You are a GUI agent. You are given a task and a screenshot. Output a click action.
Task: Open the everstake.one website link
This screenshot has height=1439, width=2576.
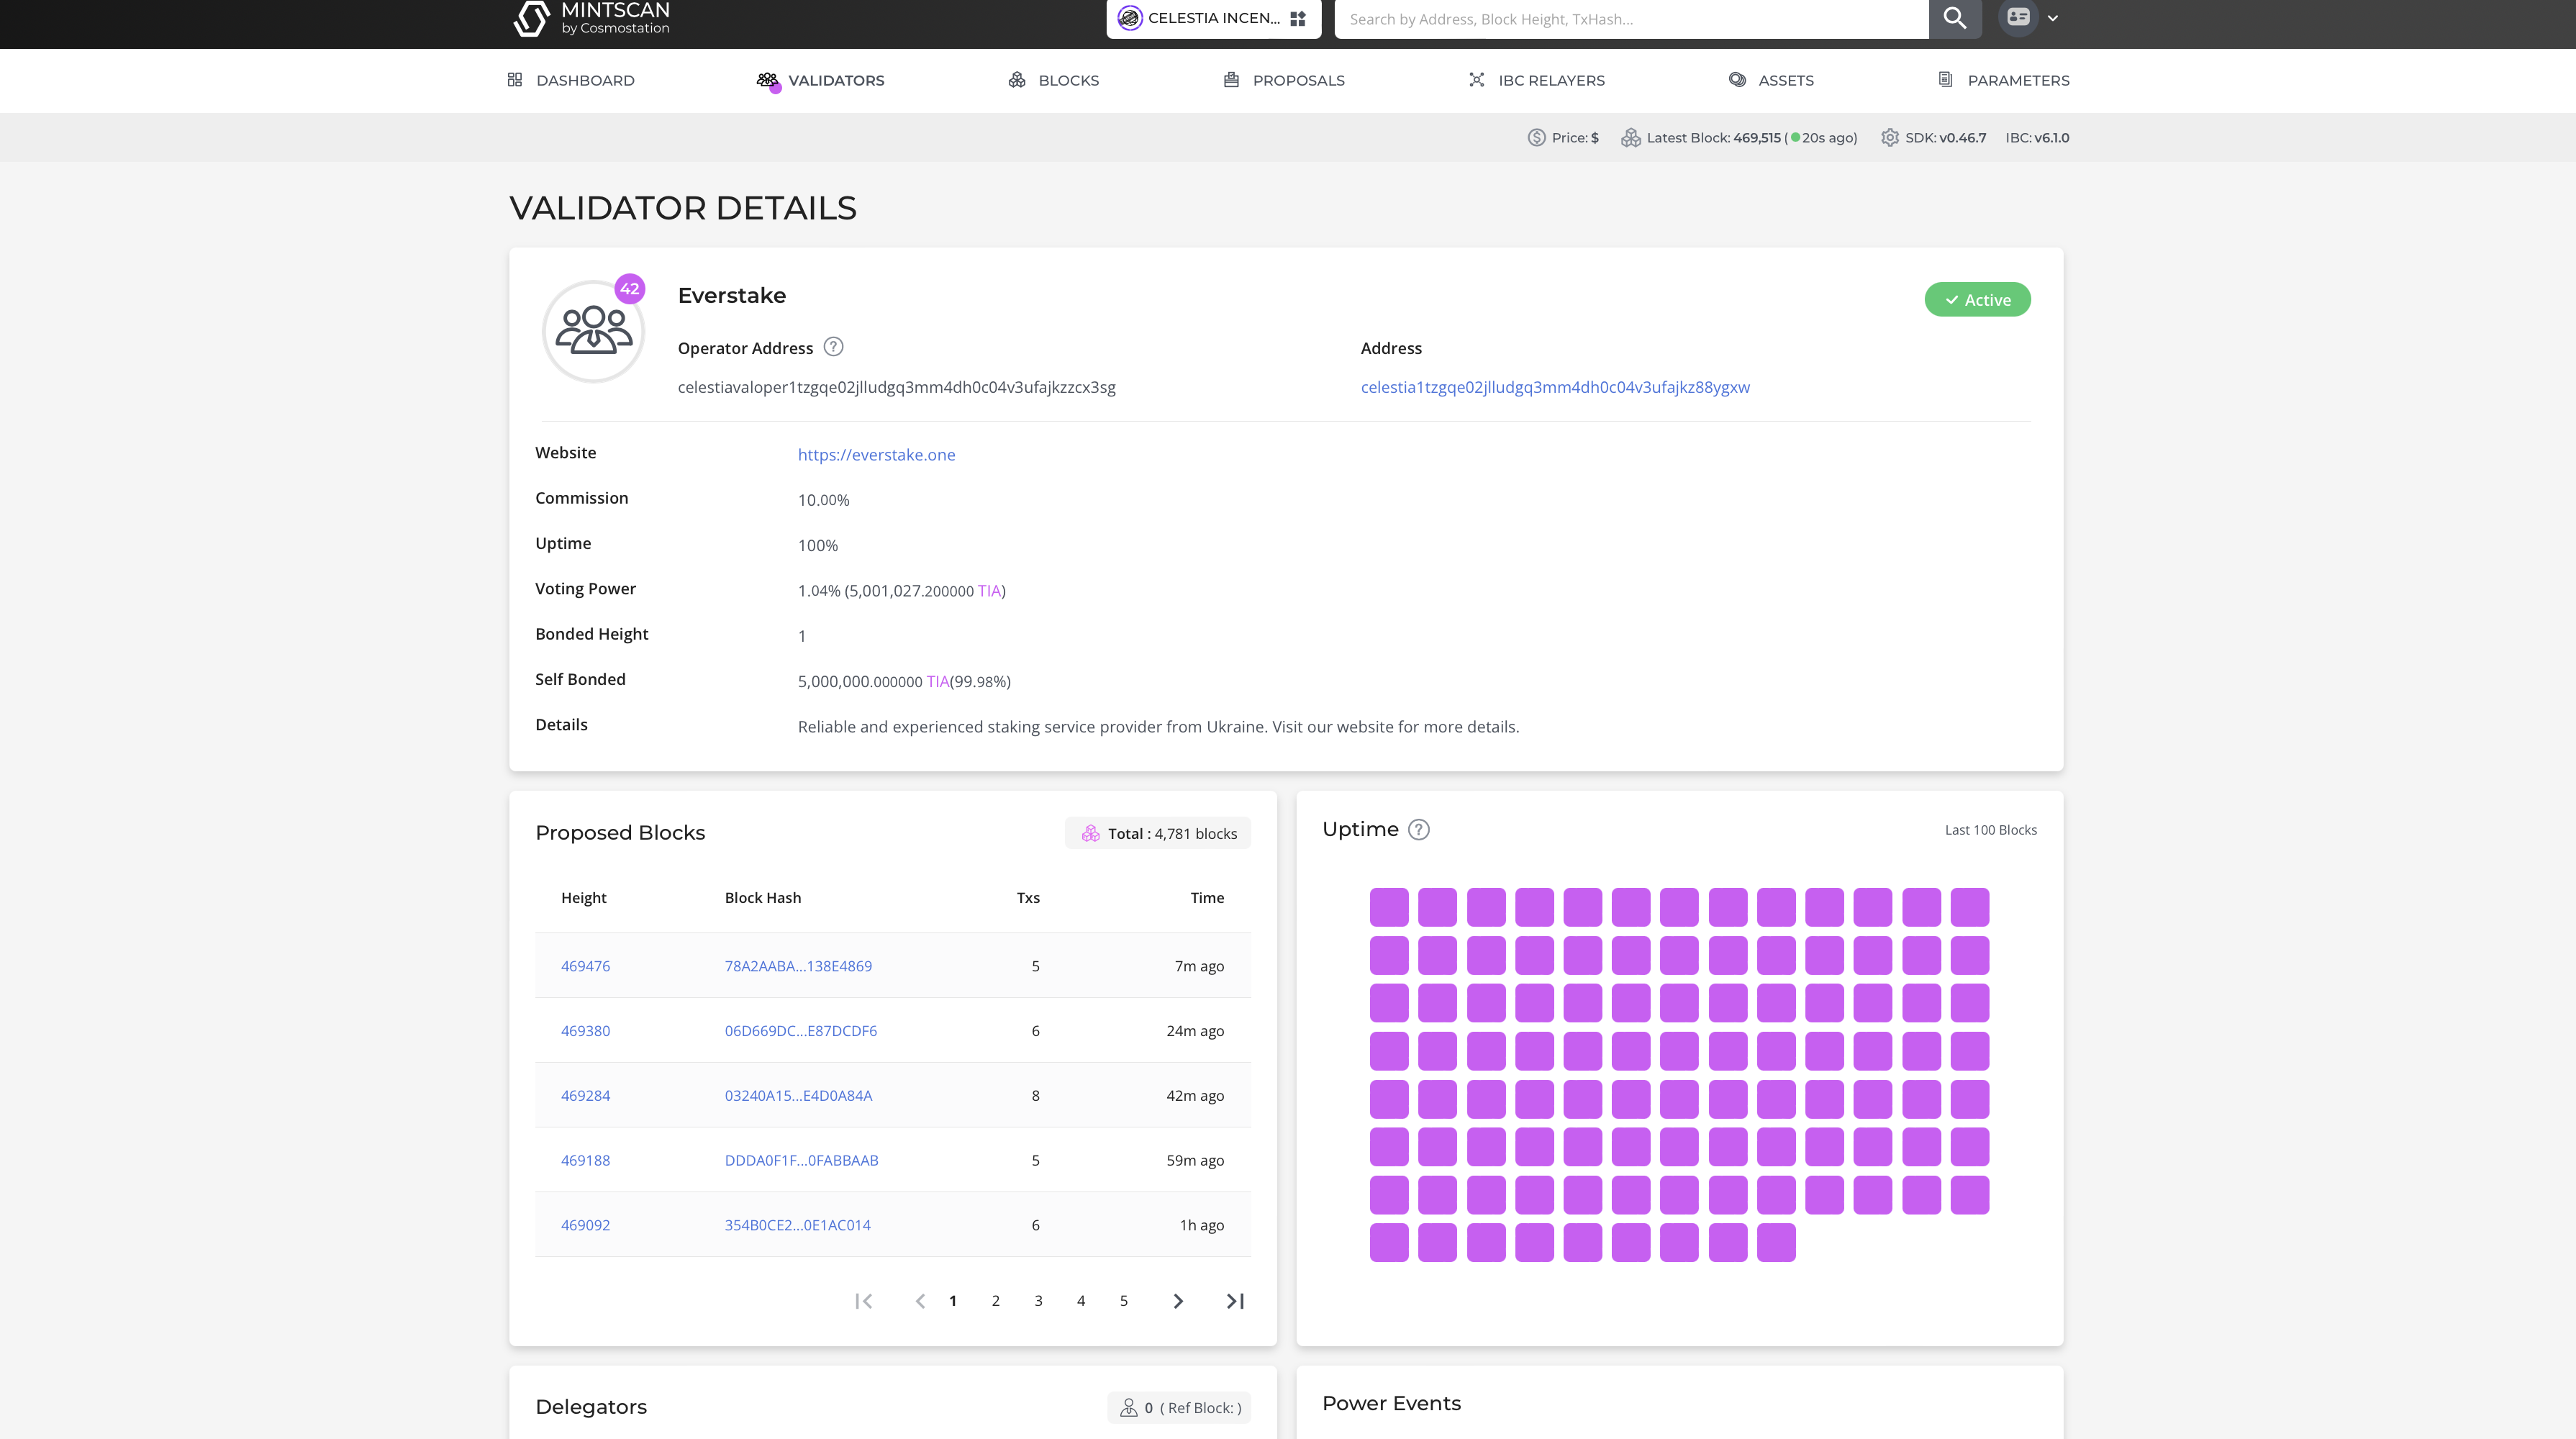pos(876,454)
